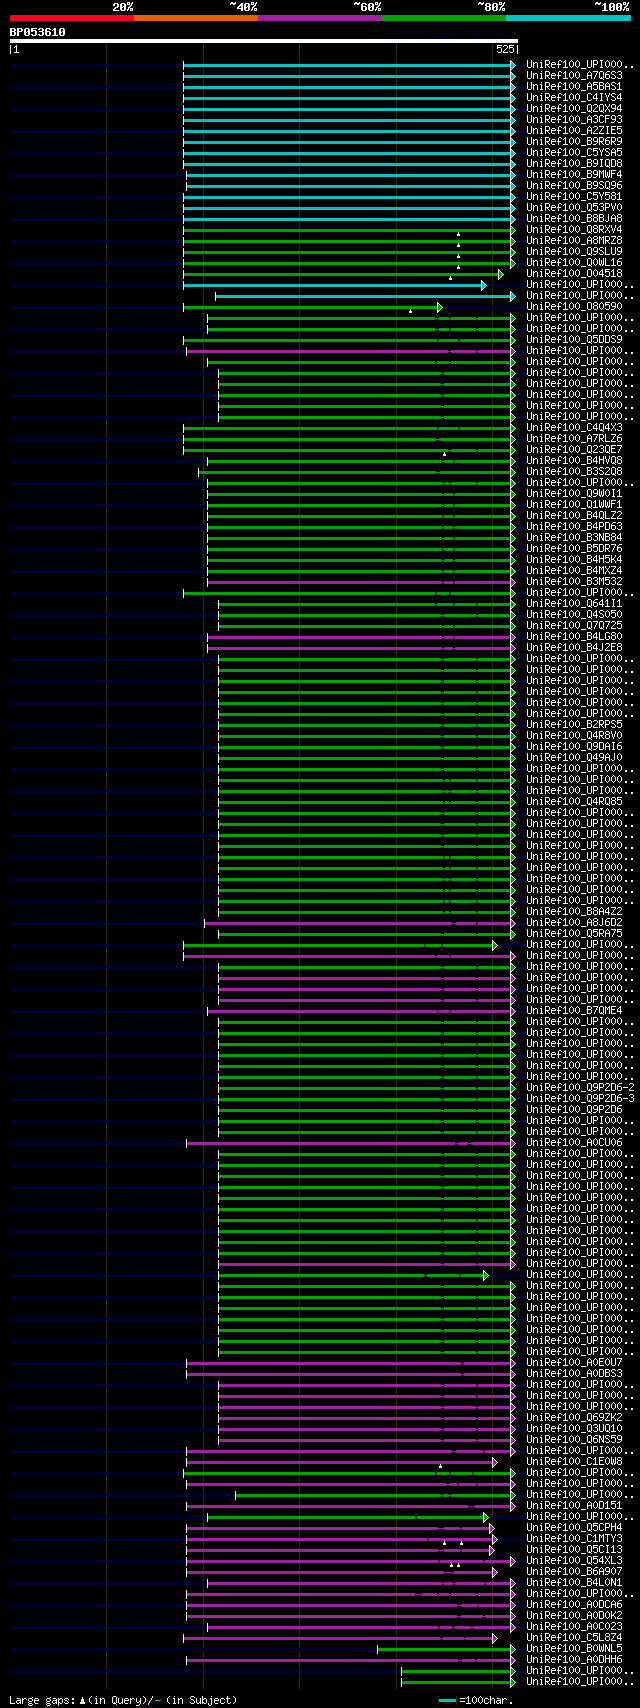Click the green ~80% identity legend segment
This screenshot has width=640, height=1708.
point(444,18)
